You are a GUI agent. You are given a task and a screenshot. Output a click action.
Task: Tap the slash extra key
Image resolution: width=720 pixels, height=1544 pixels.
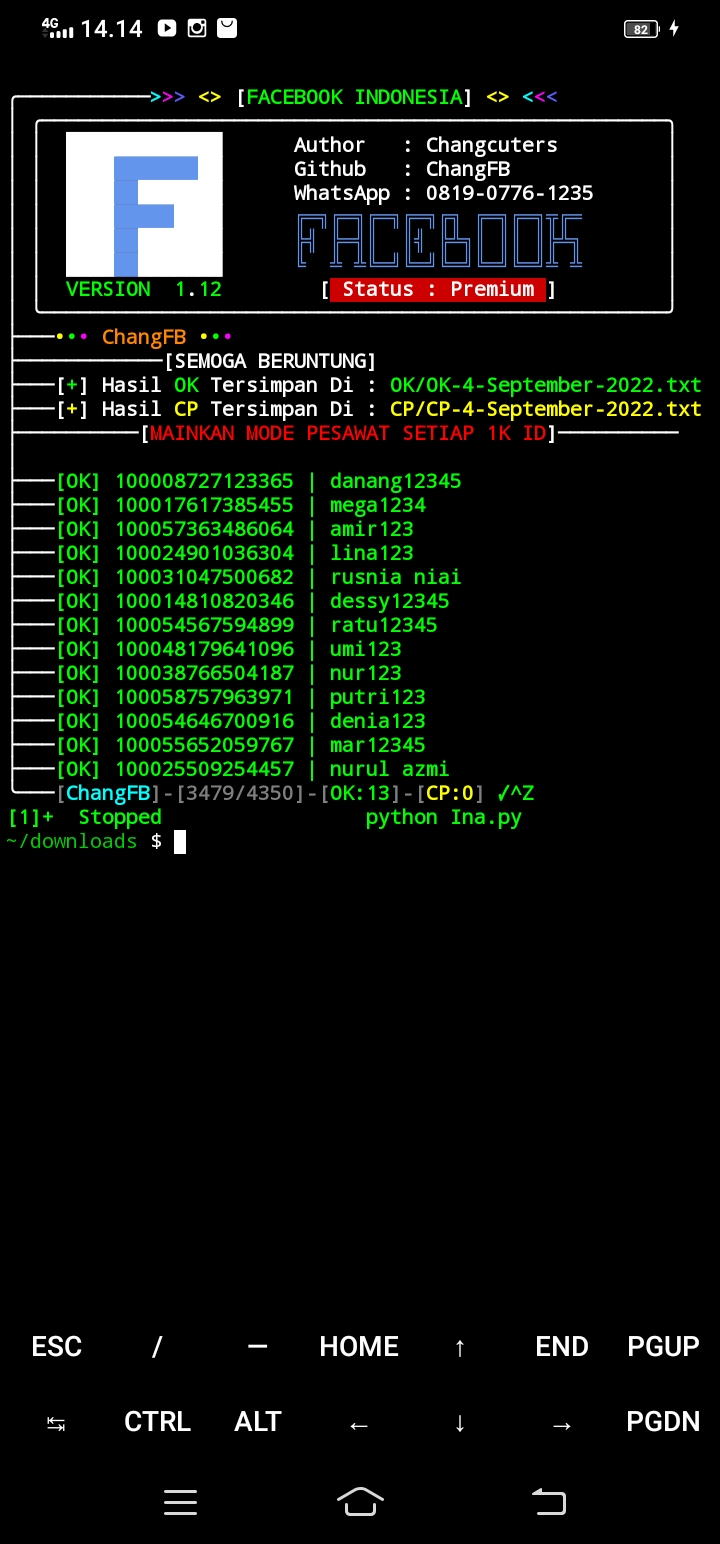(x=157, y=1347)
